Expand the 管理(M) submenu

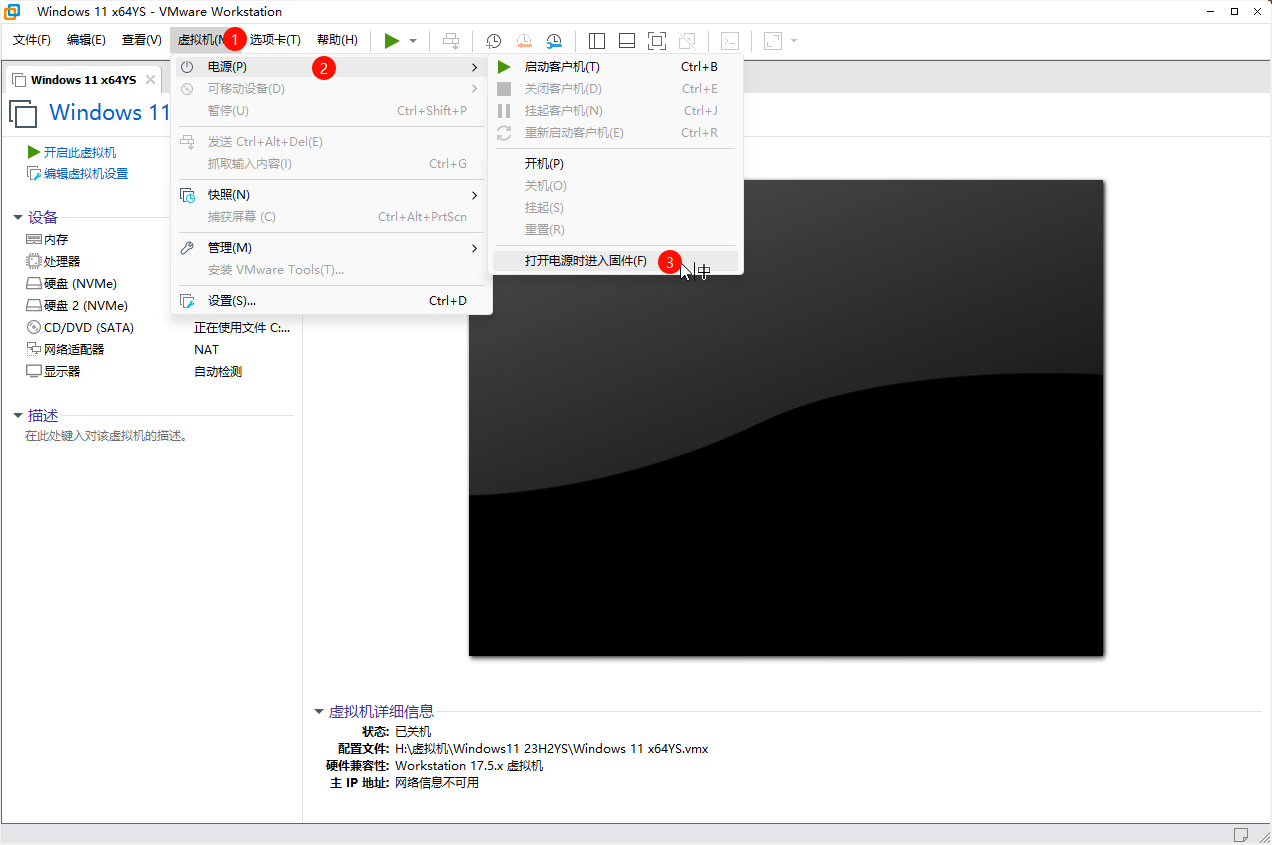click(x=331, y=248)
